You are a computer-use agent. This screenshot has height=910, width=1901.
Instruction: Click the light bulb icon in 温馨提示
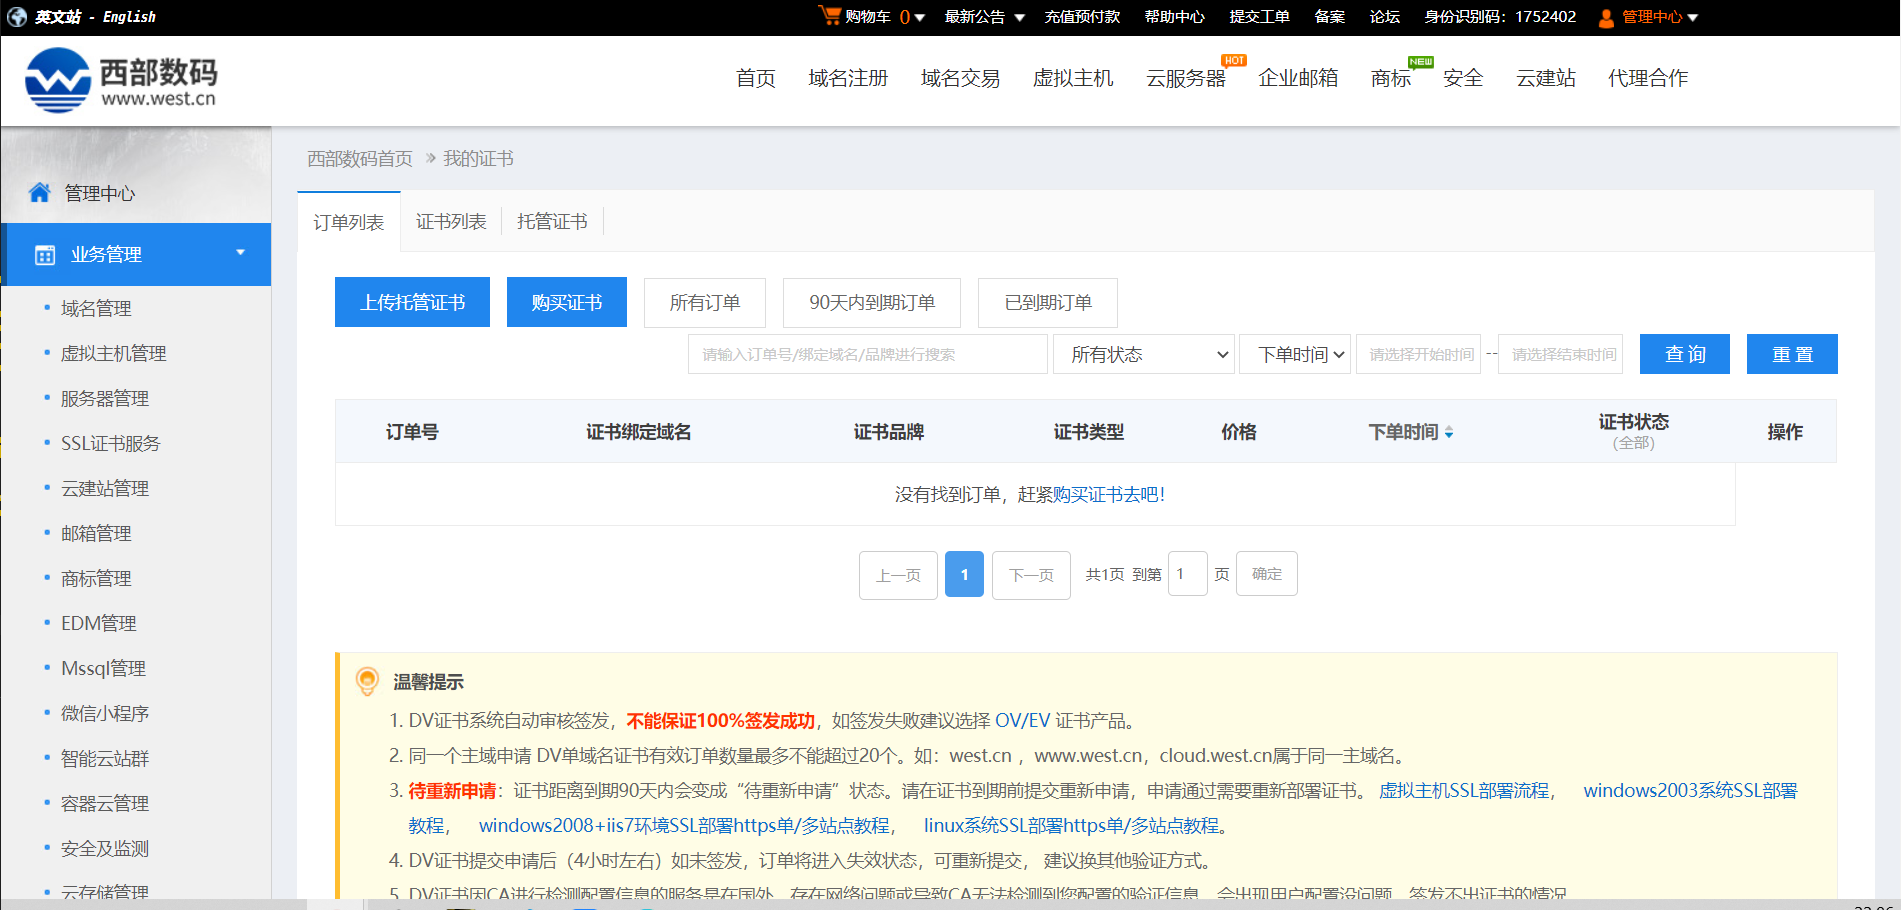(x=366, y=681)
